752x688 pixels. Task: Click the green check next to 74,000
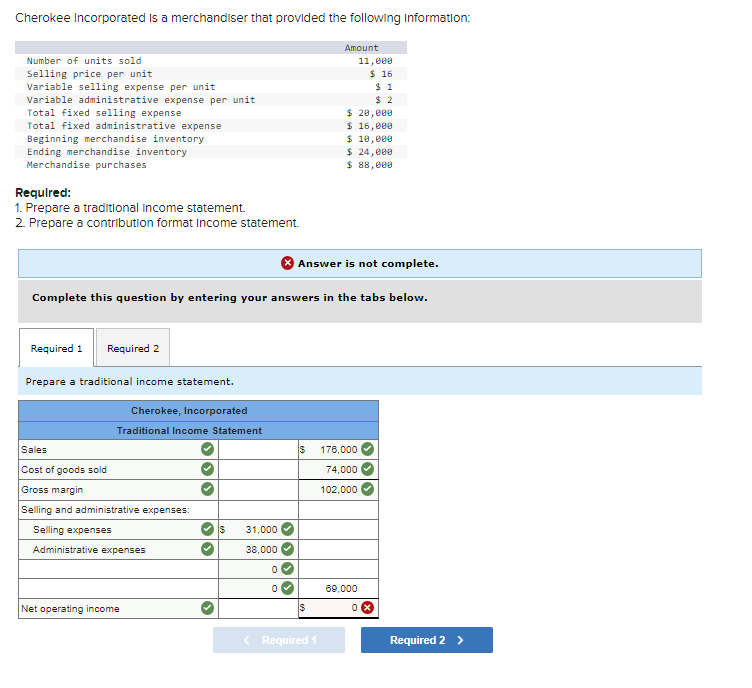coord(367,469)
